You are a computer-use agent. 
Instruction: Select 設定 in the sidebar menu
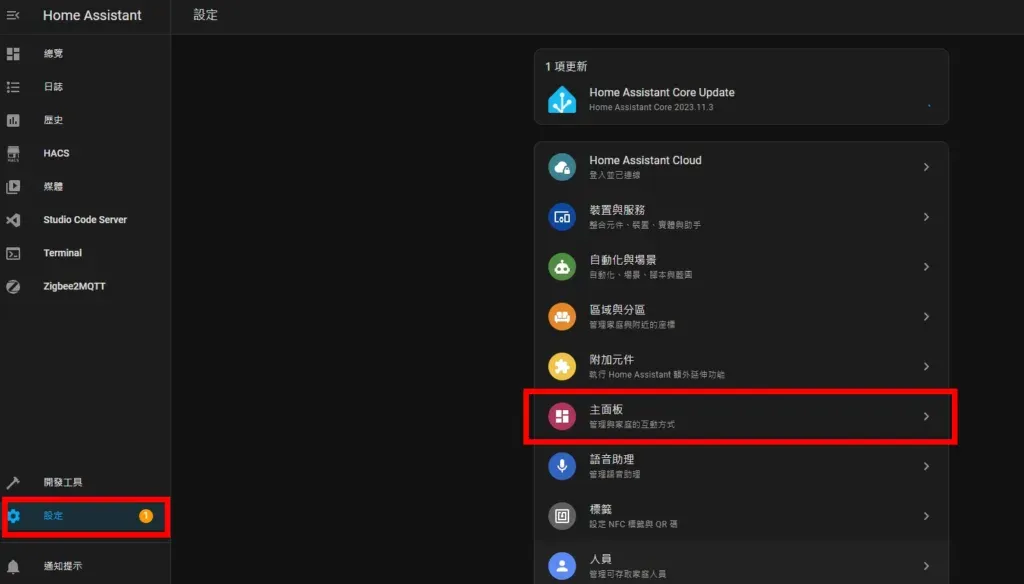click(x=60, y=517)
